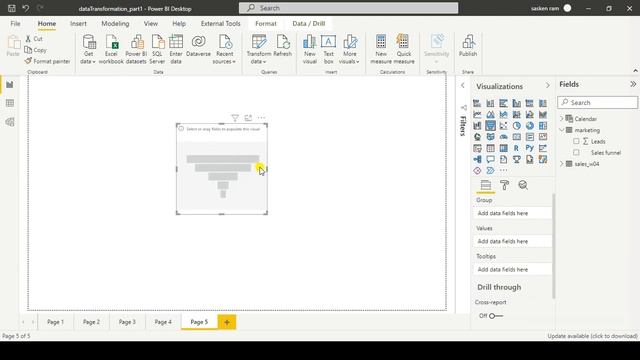This screenshot has width=640, height=360.
Task: Pick the treemap visualization
Action: [x=542, y=126]
